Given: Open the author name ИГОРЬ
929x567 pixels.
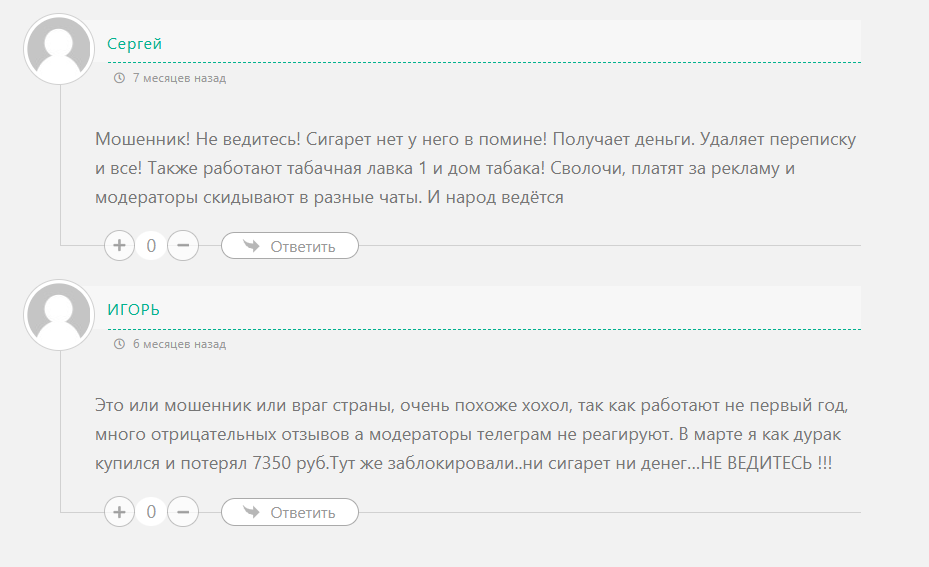Looking at the screenshot, I should [x=133, y=310].
